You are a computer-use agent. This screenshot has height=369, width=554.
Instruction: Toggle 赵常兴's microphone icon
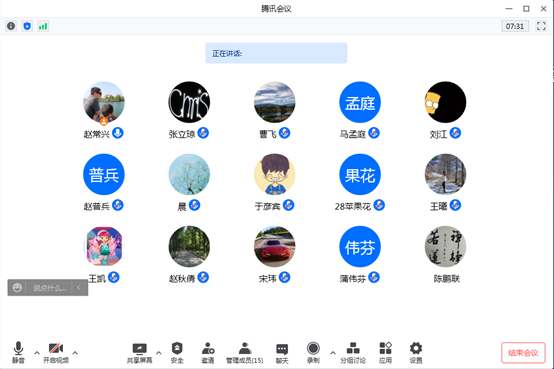tap(118, 133)
